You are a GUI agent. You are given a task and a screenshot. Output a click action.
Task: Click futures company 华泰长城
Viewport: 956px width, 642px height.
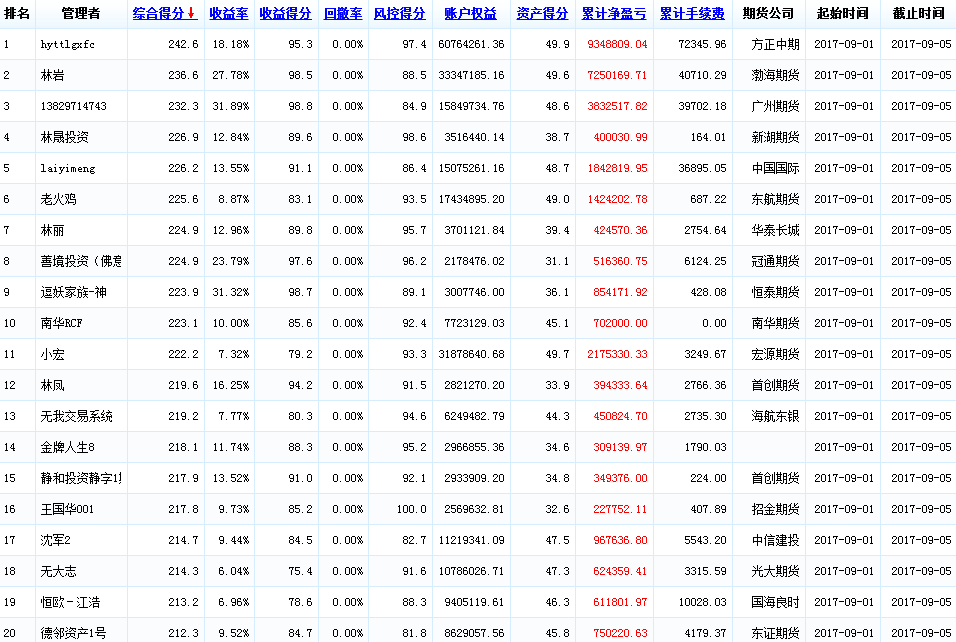coord(775,230)
